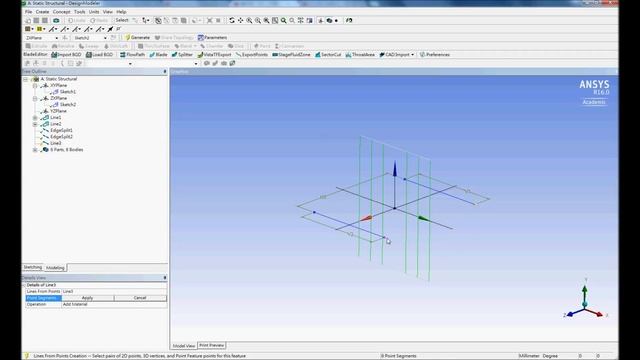Click the Blade tool

tap(158, 55)
